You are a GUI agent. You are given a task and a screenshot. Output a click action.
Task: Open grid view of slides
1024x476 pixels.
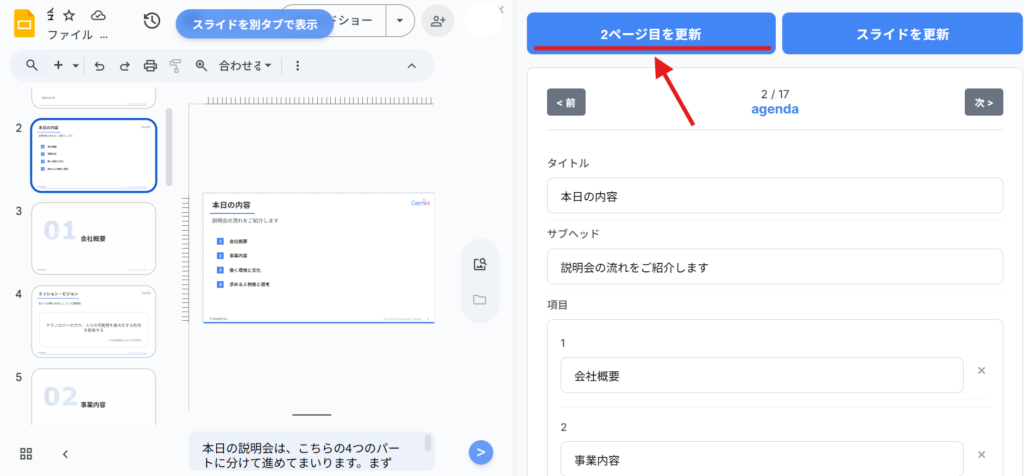point(27,453)
